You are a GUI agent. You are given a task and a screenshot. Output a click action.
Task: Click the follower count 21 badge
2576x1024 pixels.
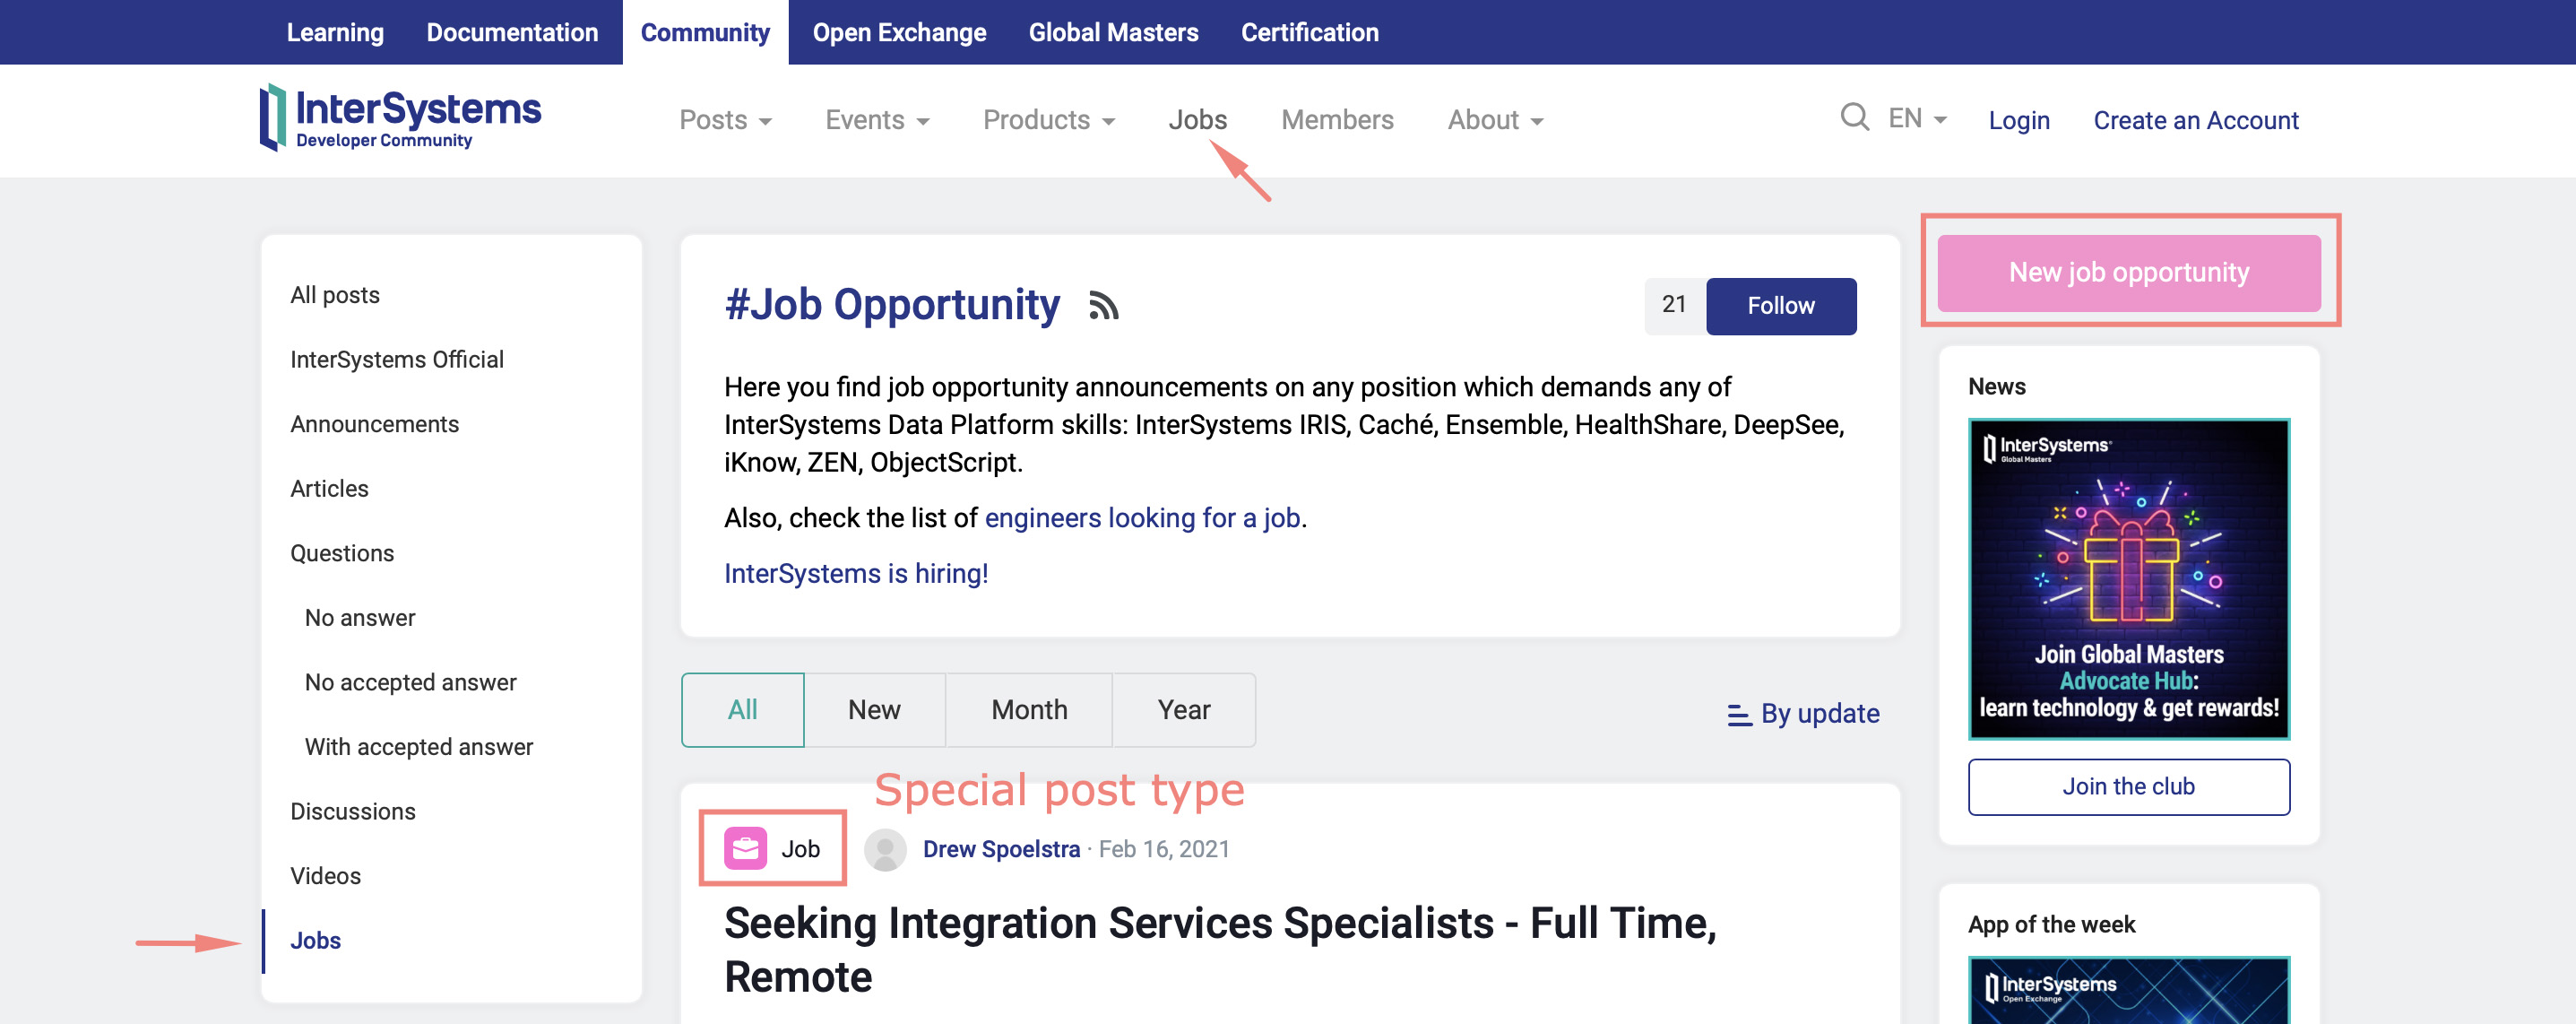coord(1674,305)
